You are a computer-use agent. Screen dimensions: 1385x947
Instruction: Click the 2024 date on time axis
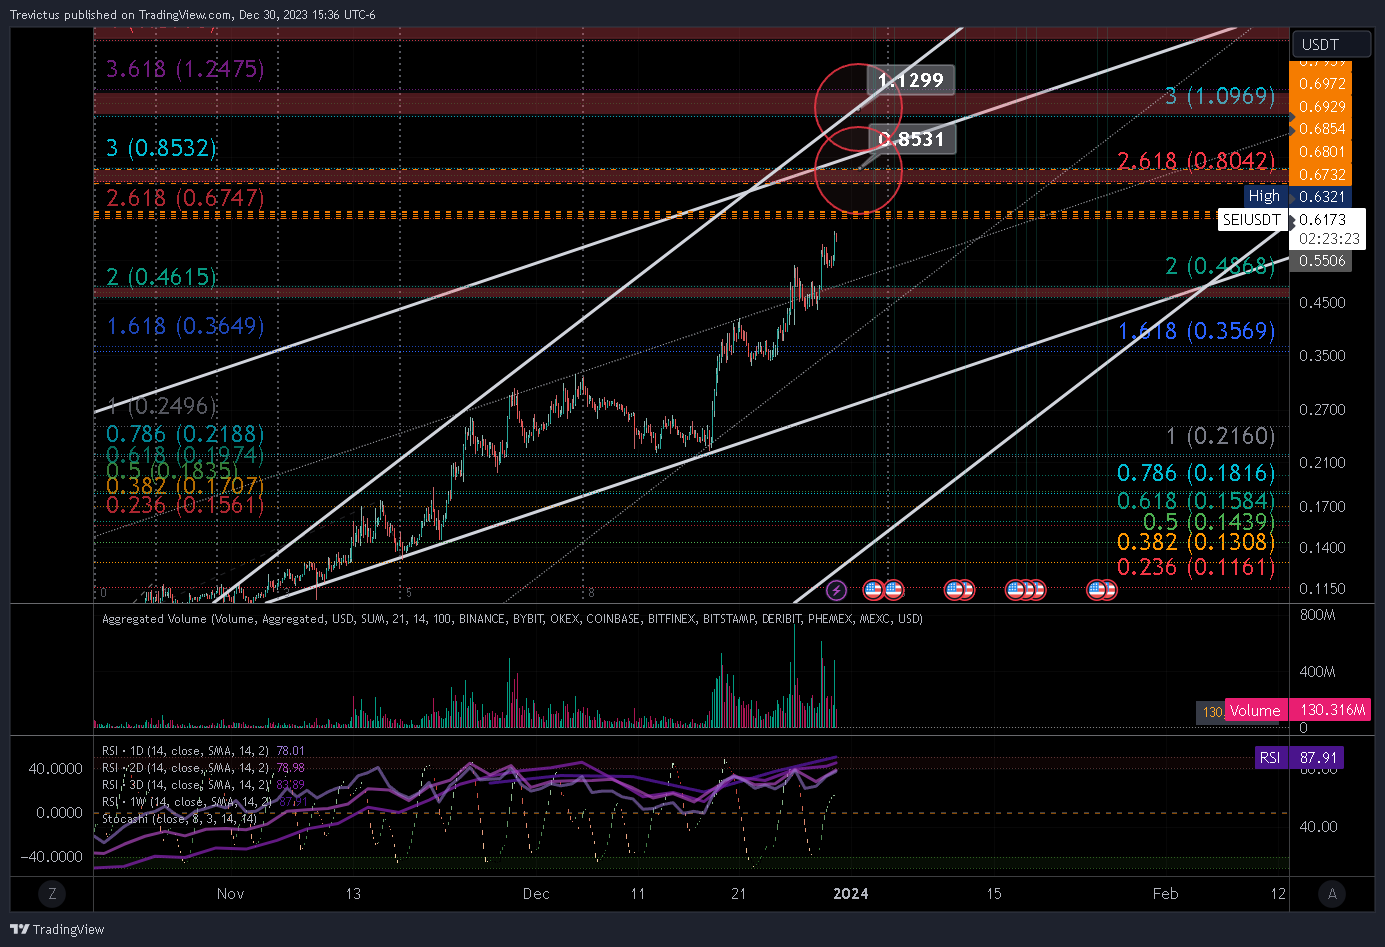point(851,894)
